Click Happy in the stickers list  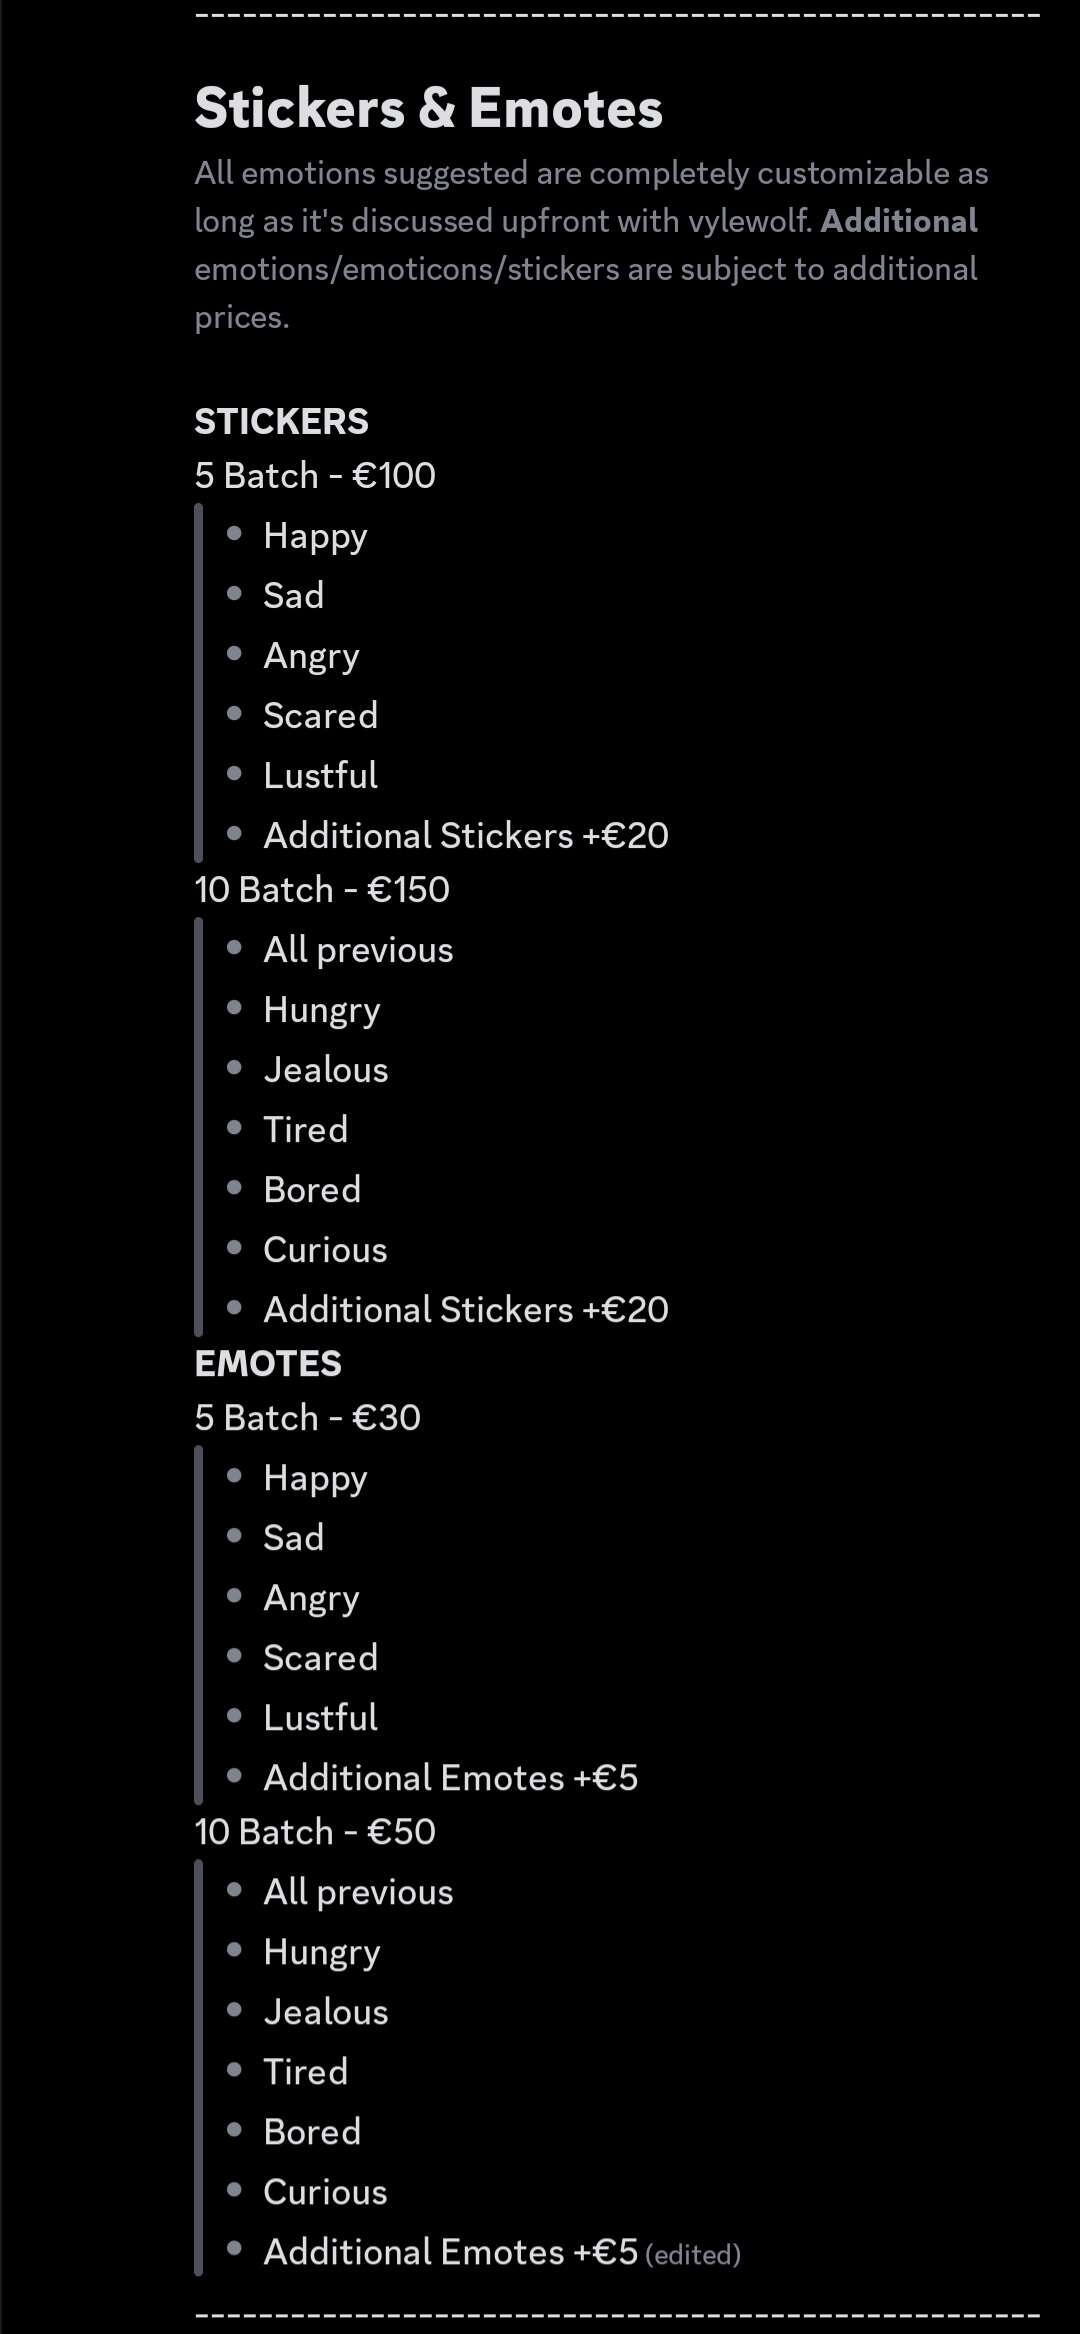tap(315, 536)
